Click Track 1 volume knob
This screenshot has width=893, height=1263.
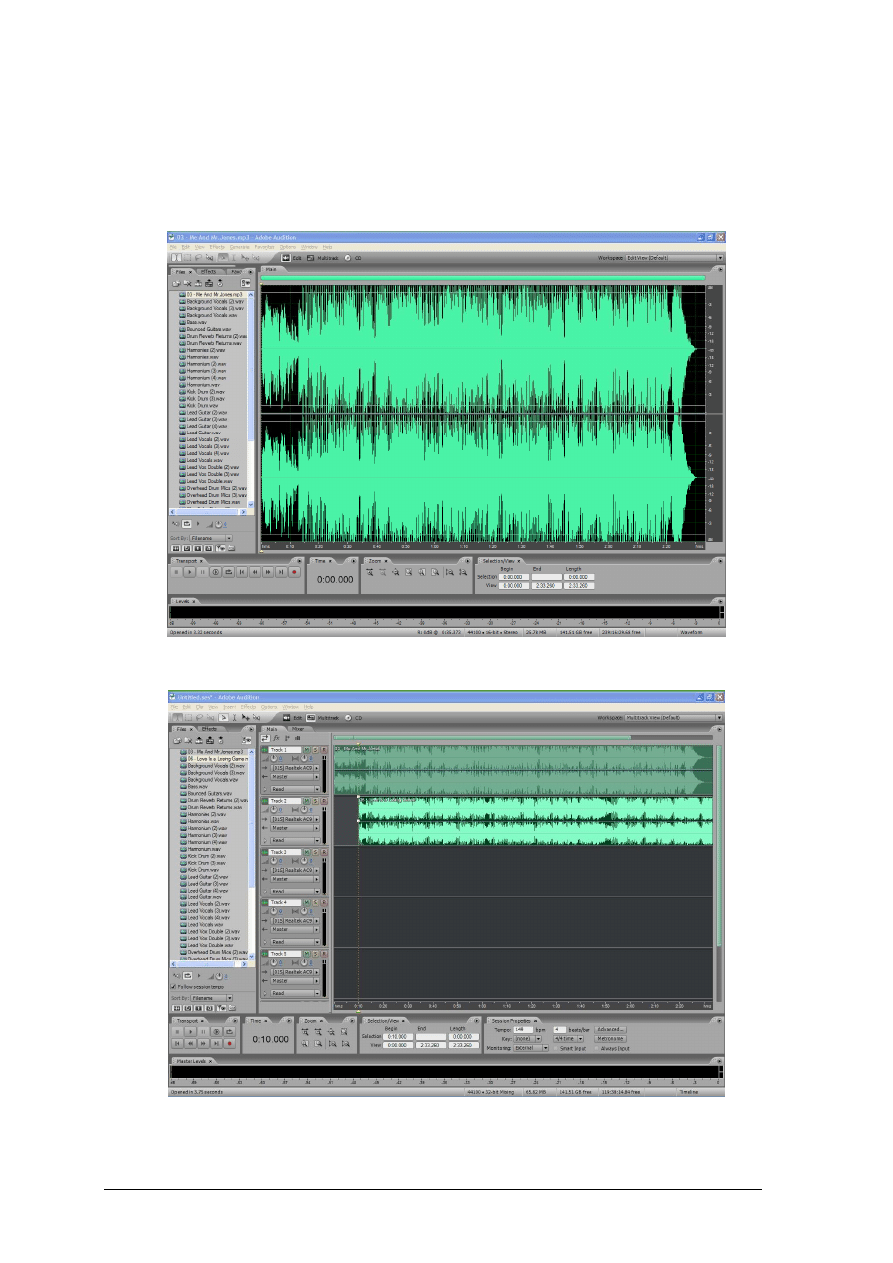pyautogui.click(x=273, y=759)
